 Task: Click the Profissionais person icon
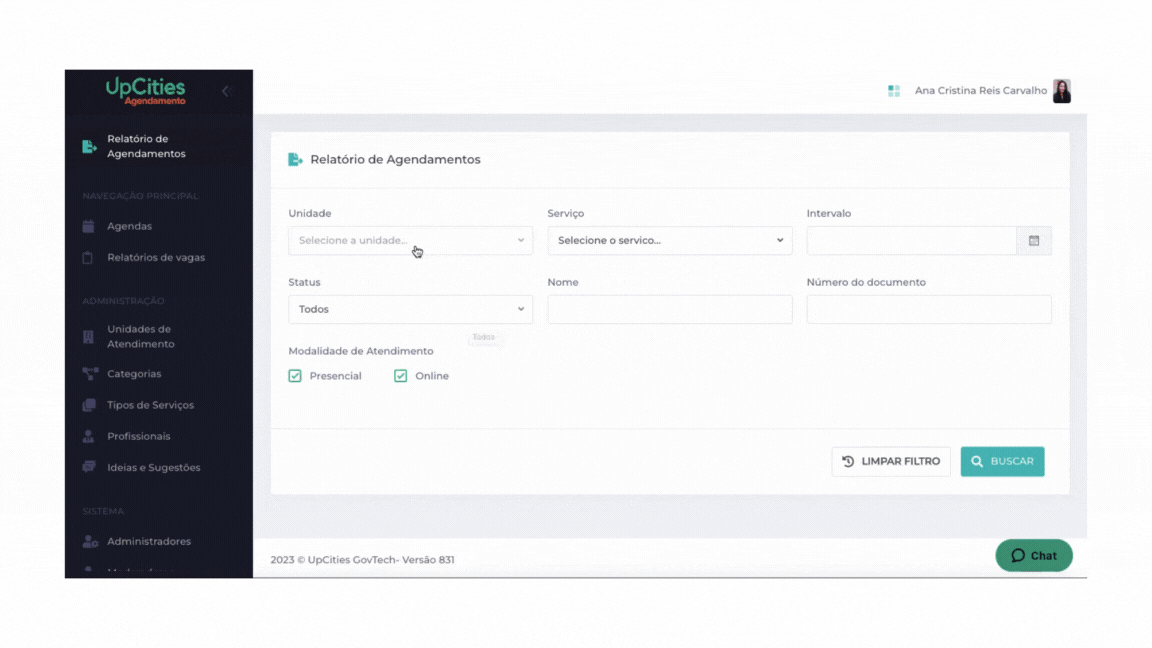coord(88,436)
